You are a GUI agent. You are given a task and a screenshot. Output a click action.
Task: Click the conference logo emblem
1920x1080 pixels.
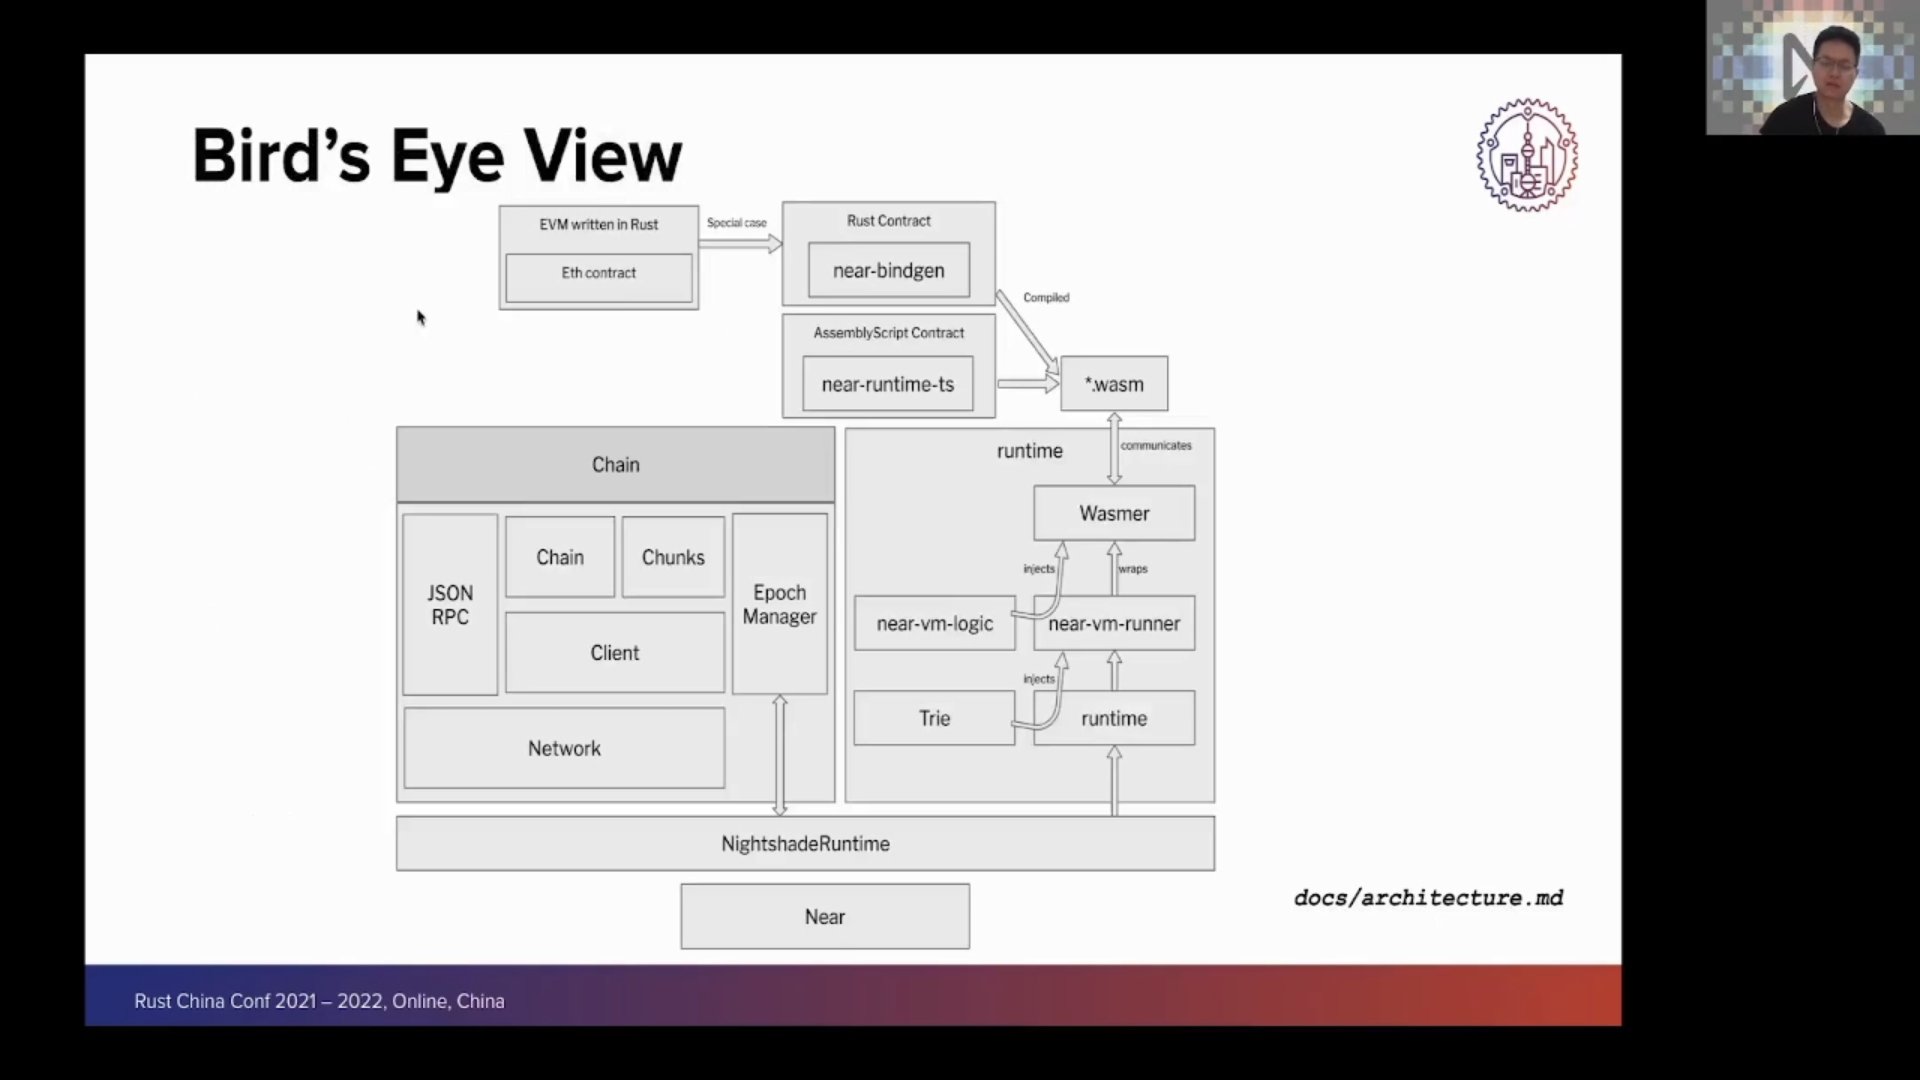pos(1527,155)
